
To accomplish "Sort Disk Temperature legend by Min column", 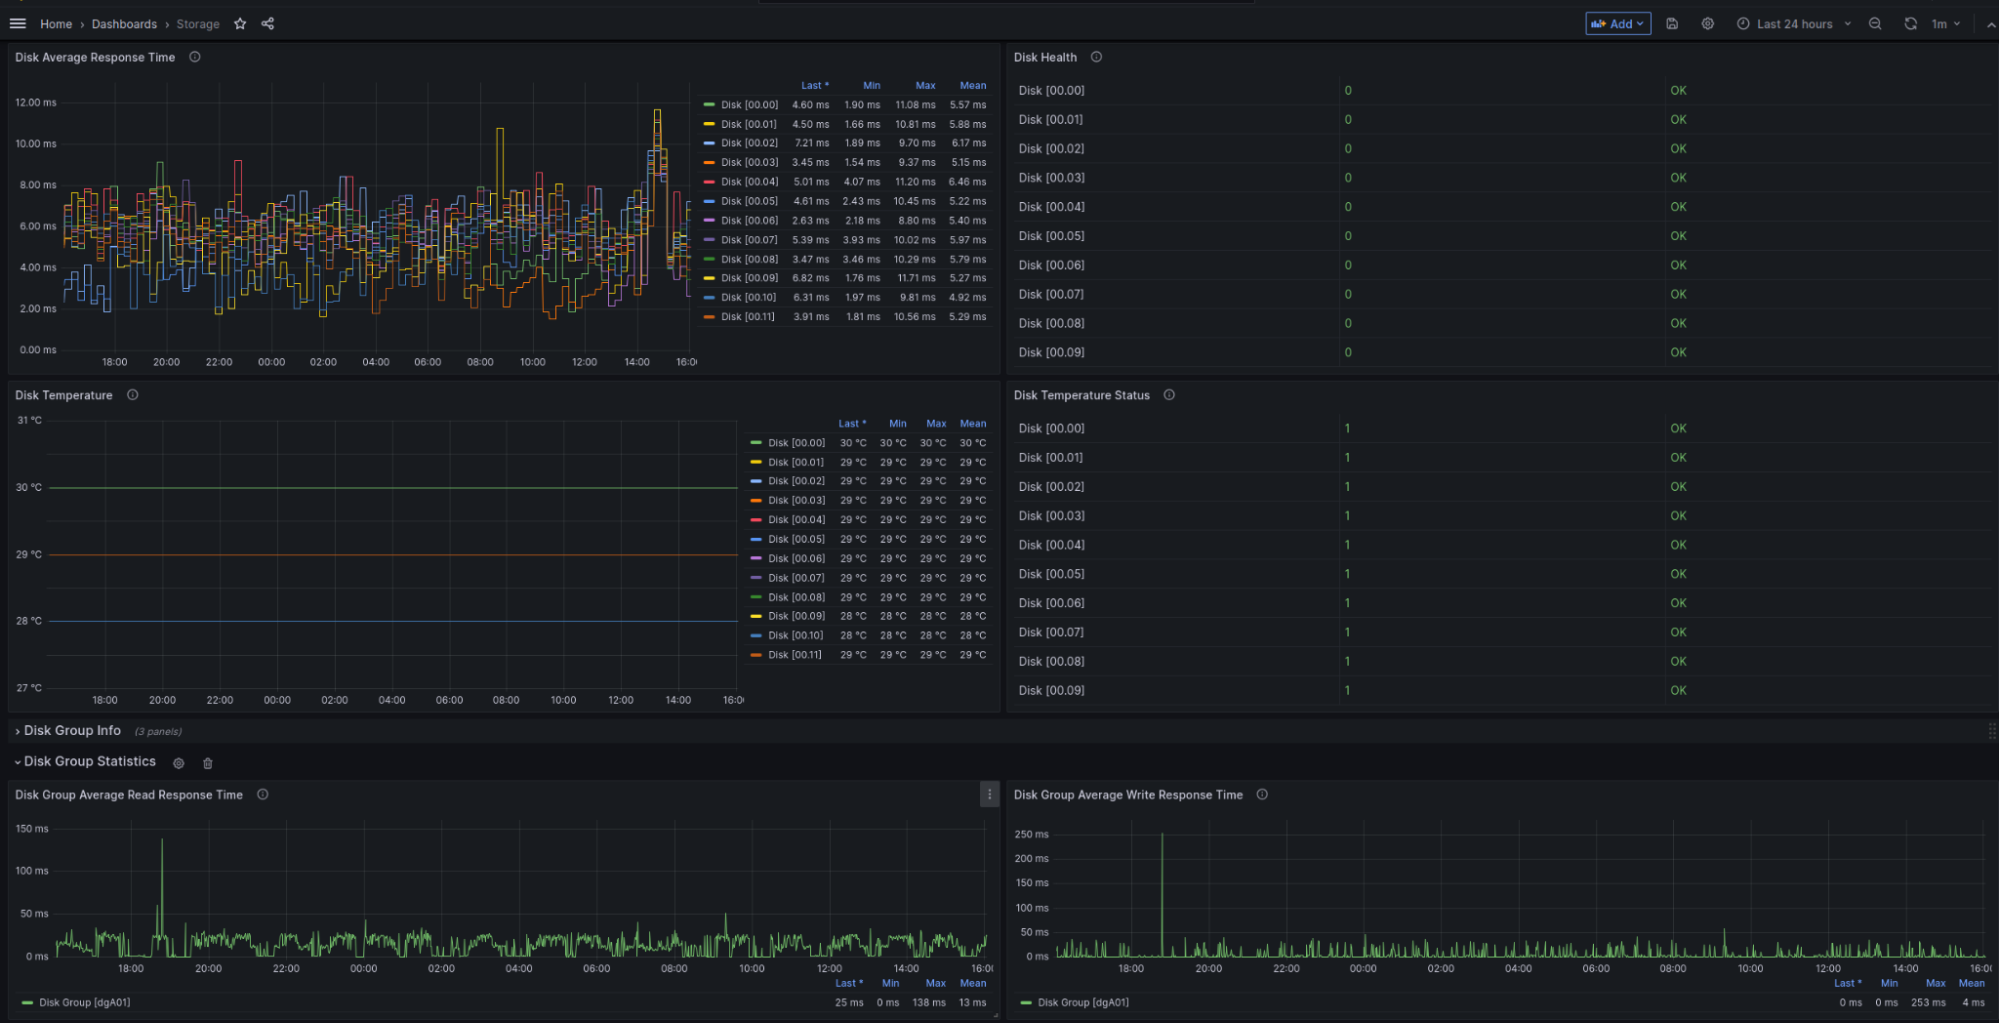I will coord(898,424).
